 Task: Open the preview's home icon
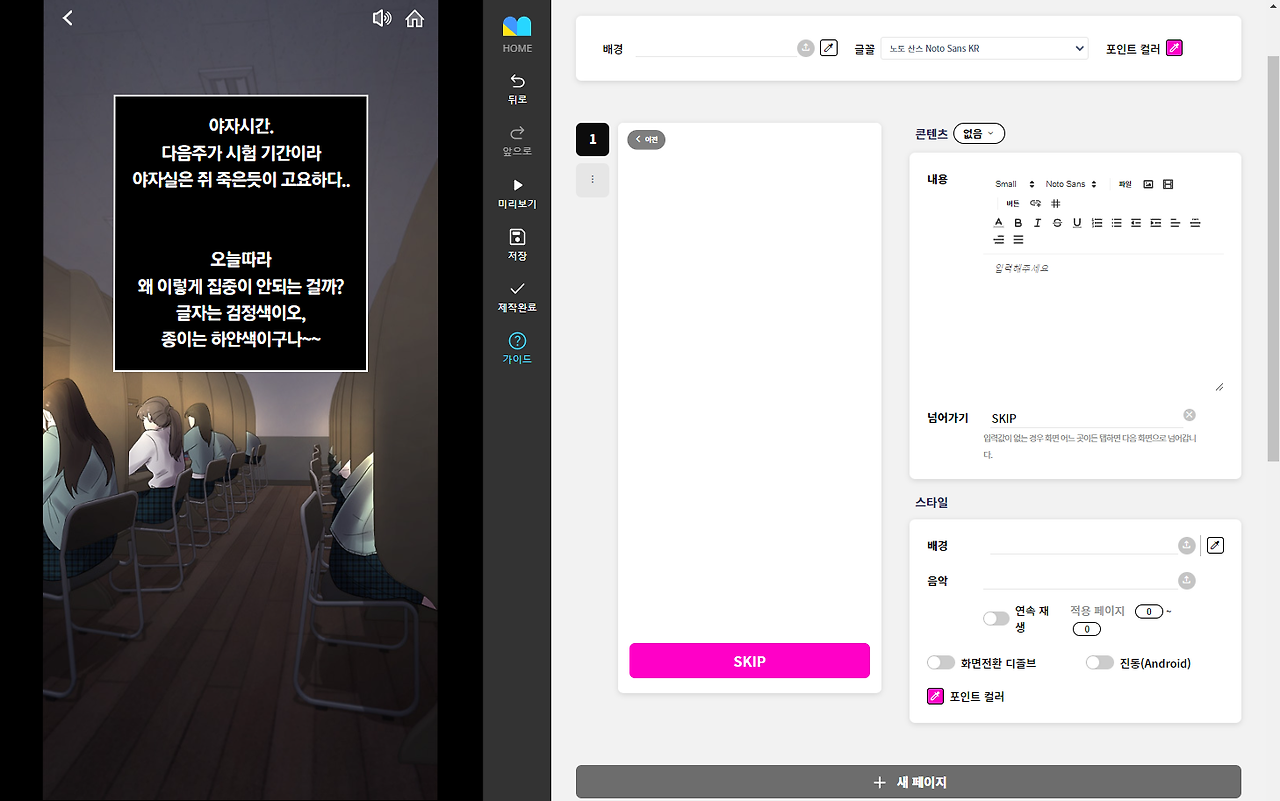click(x=414, y=18)
